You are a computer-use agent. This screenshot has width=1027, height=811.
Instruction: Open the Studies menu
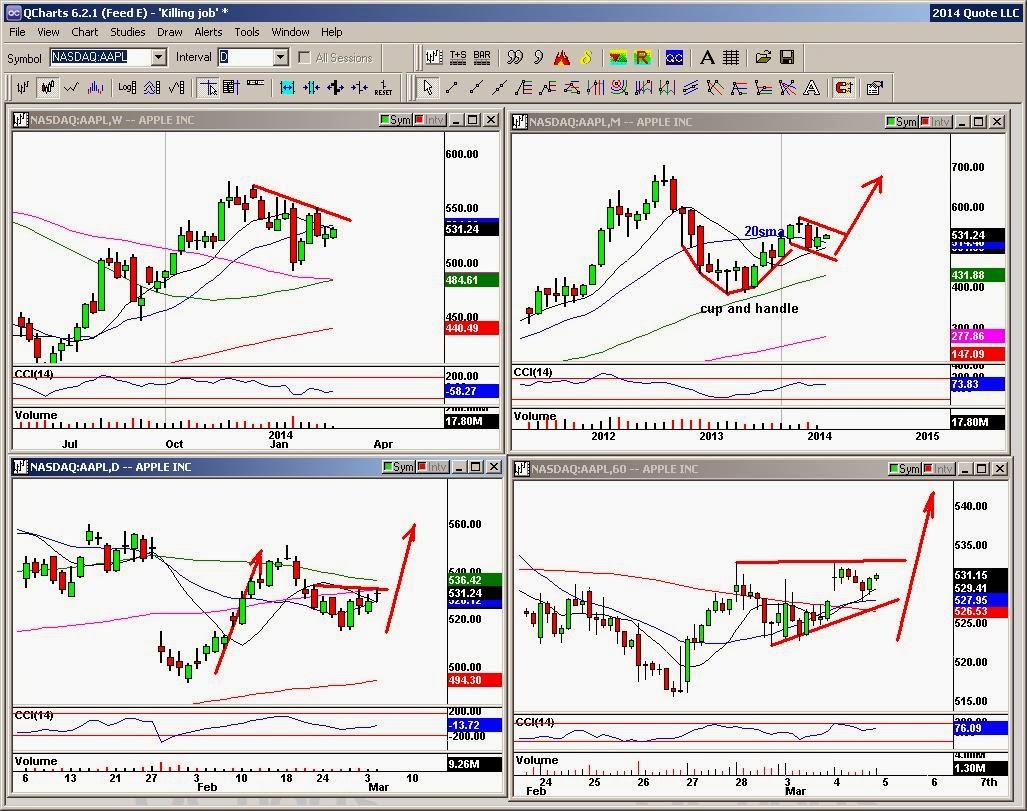click(128, 32)
